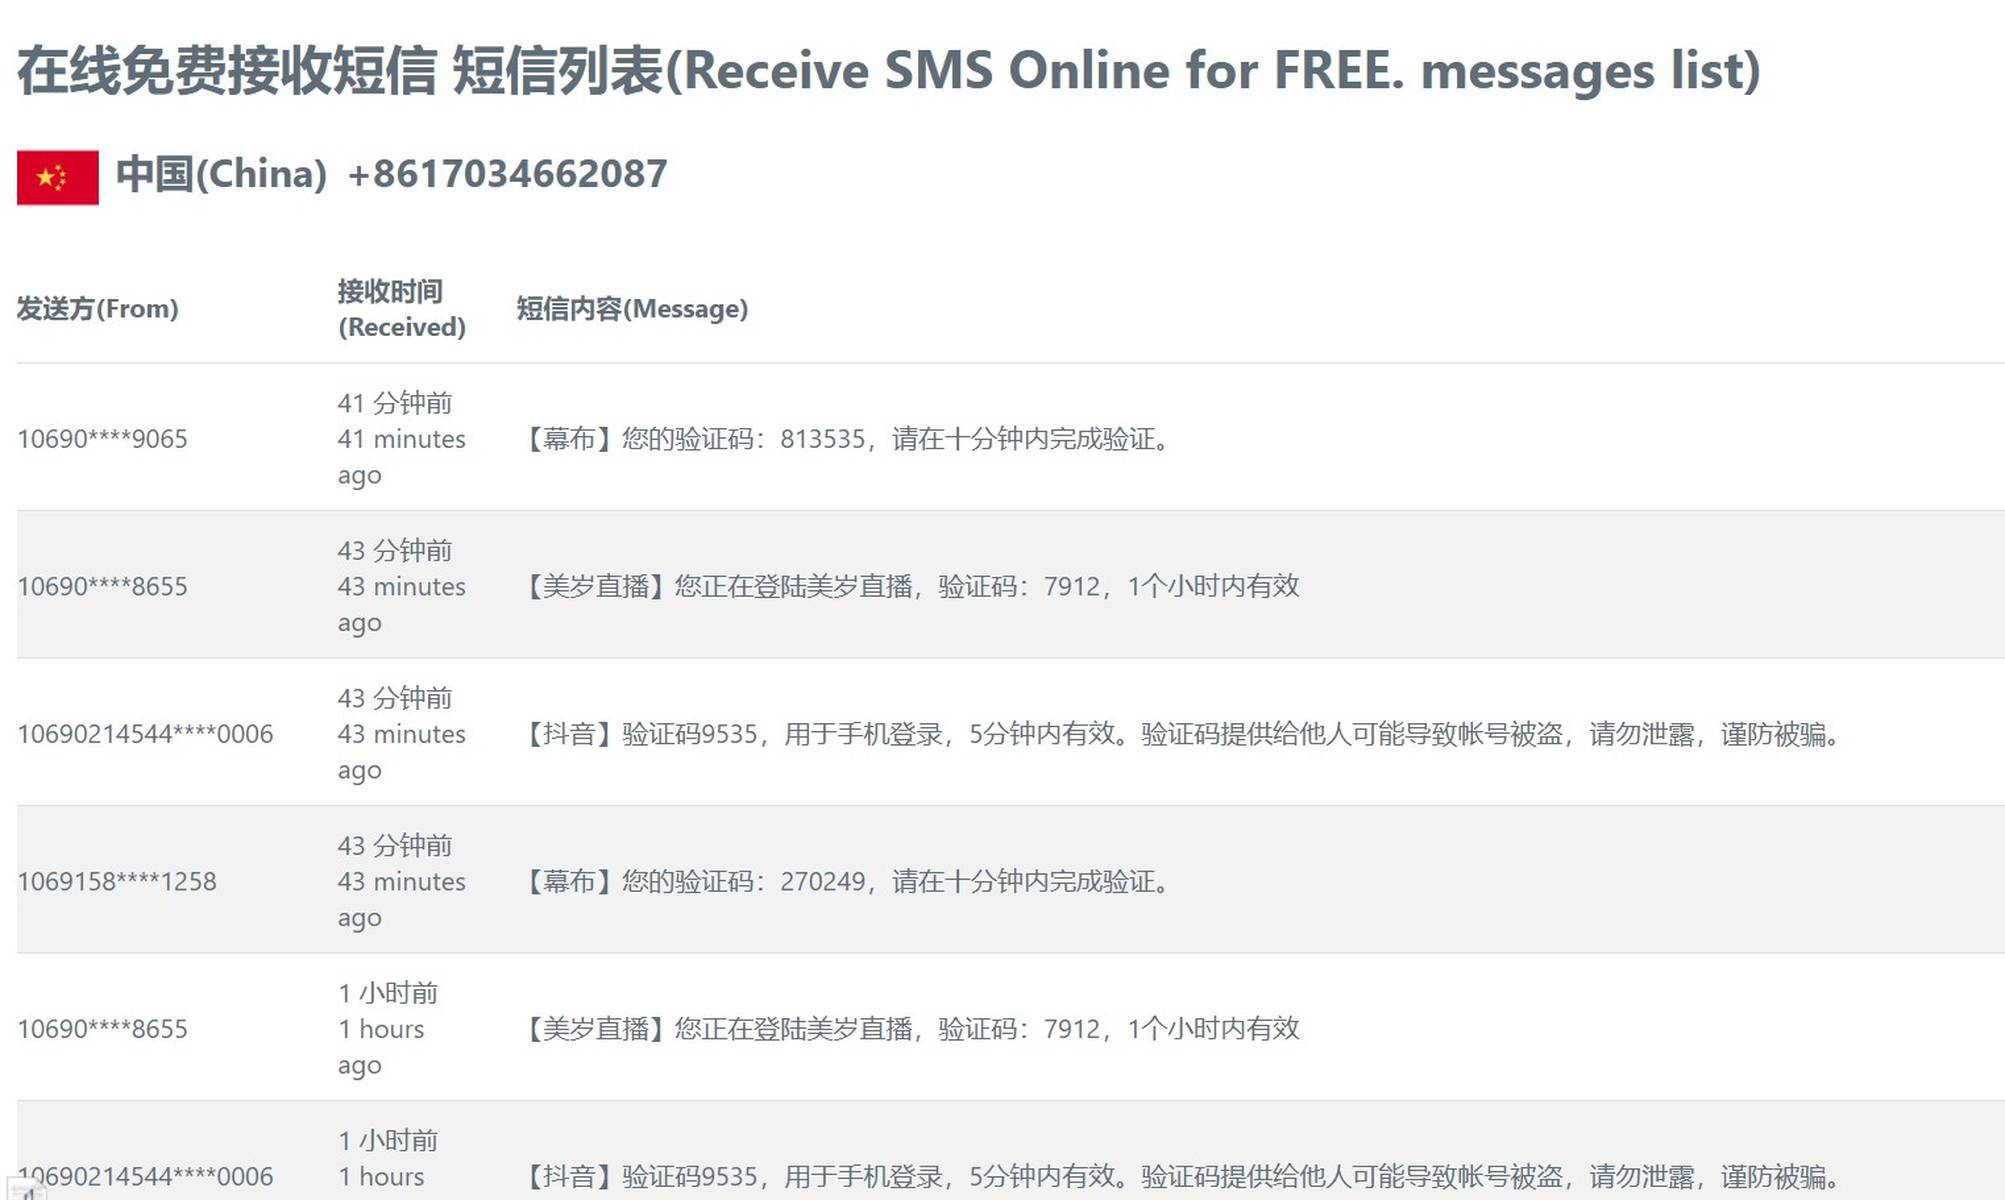Click the 中国(China) country label
The image size is (2005, 1200).
coord(221,174)
